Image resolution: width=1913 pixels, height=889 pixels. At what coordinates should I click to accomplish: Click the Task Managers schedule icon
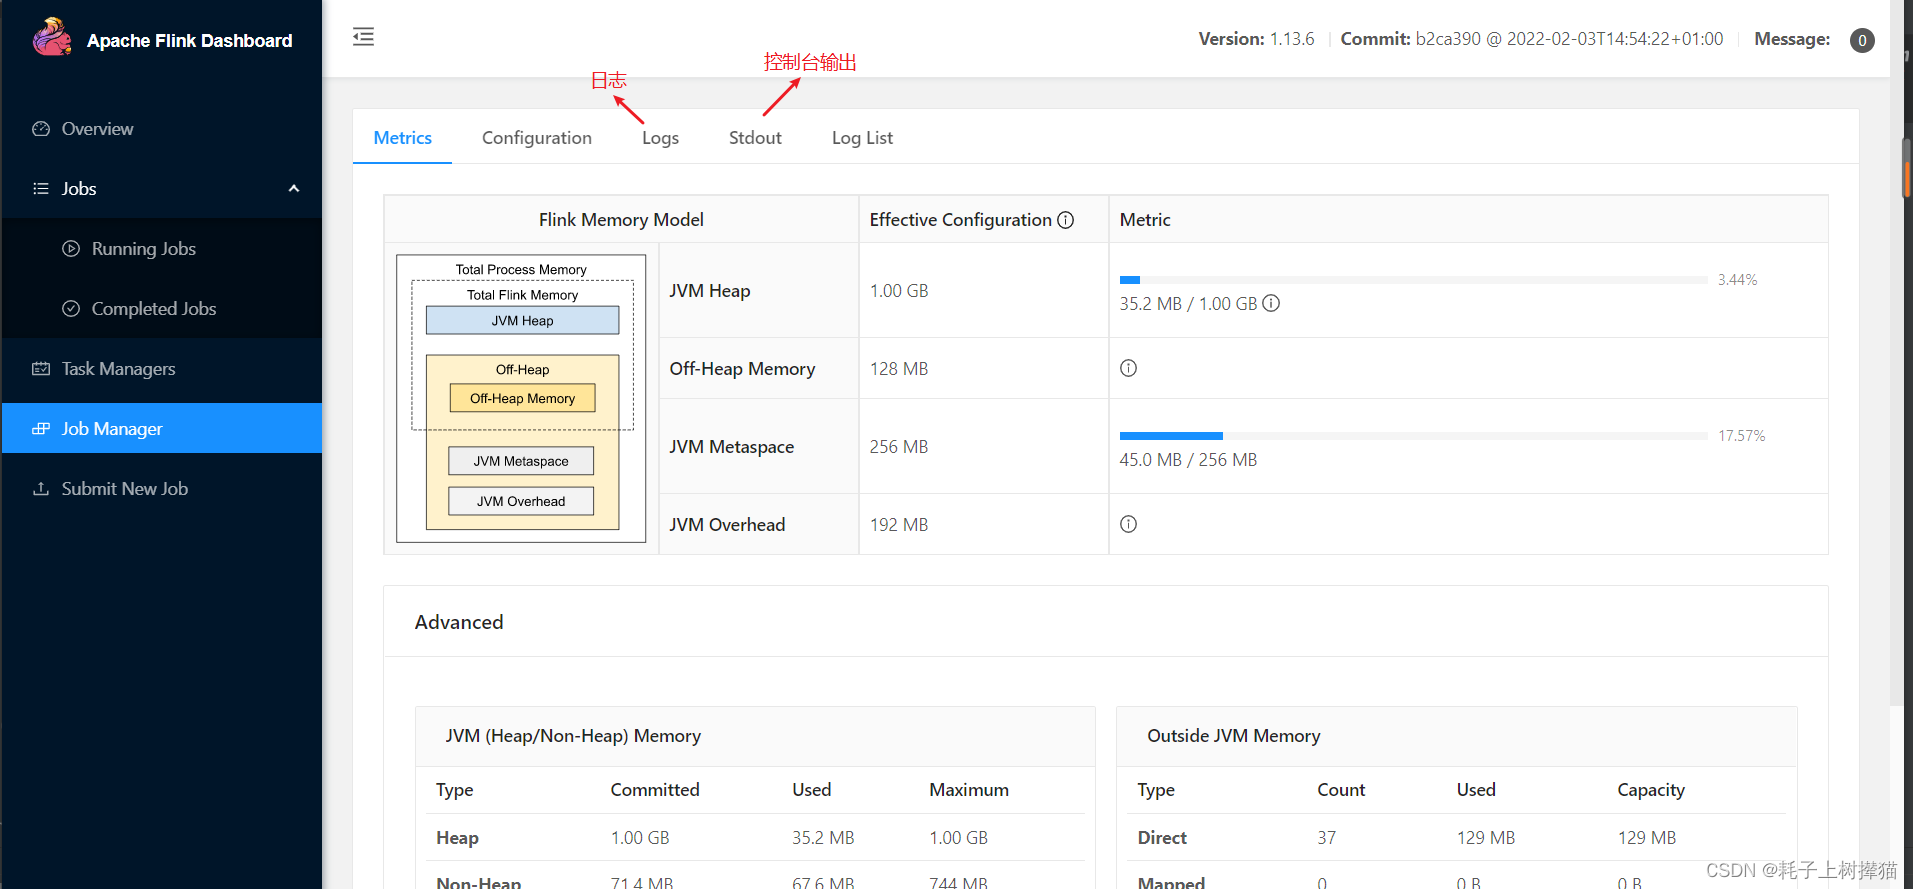pyautogui.click(x=41, y=369)
